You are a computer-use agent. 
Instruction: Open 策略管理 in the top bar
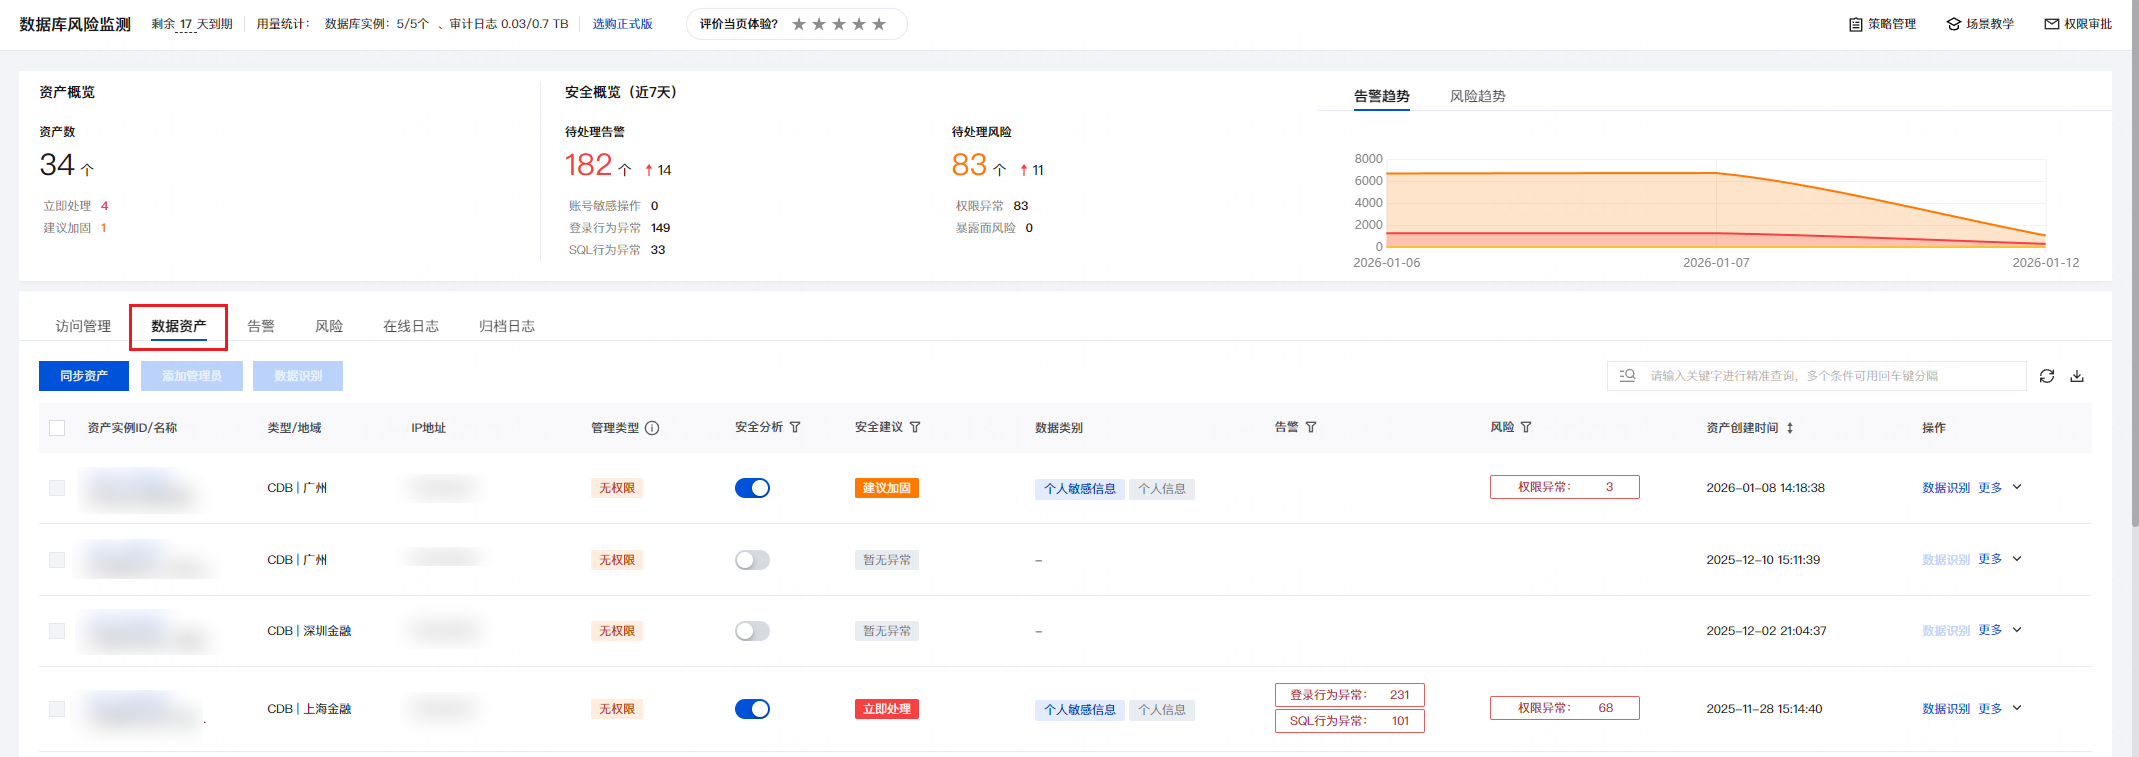point(1882,24)
